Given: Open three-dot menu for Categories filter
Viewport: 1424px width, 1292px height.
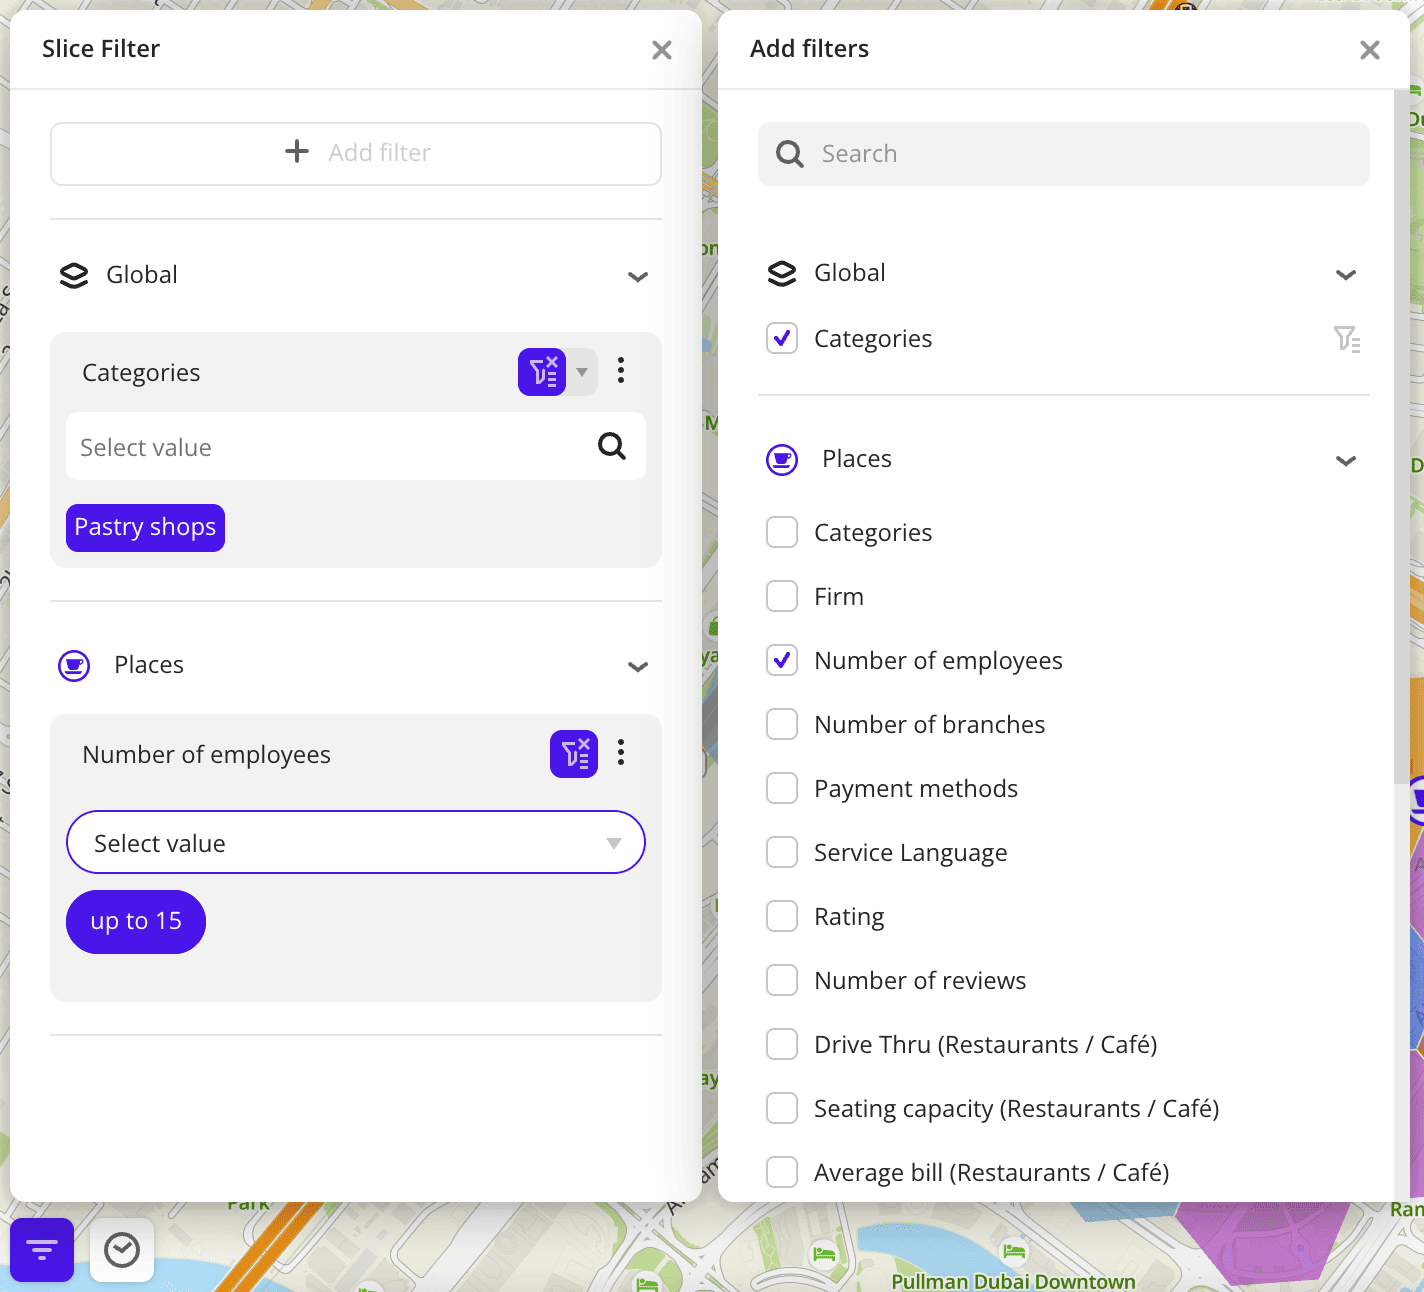Looking at the screenshot, I should [x=621, y=371].
